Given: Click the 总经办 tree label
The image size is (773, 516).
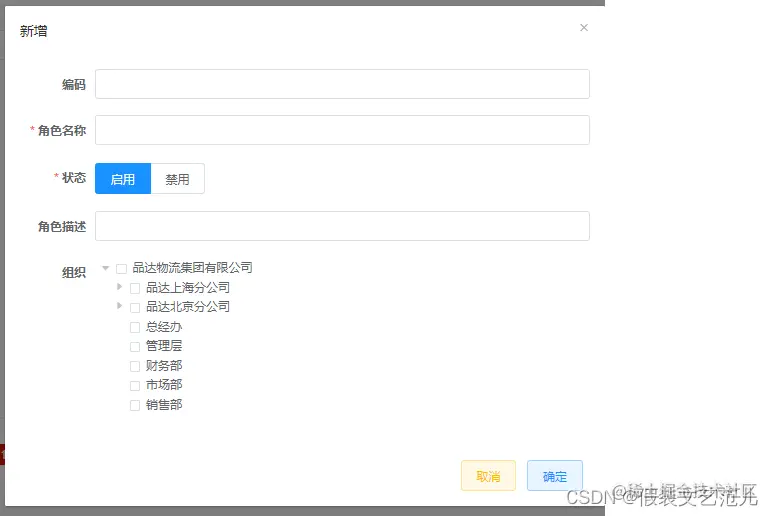Looking at the screenshot, I should (x=164, y=326).
